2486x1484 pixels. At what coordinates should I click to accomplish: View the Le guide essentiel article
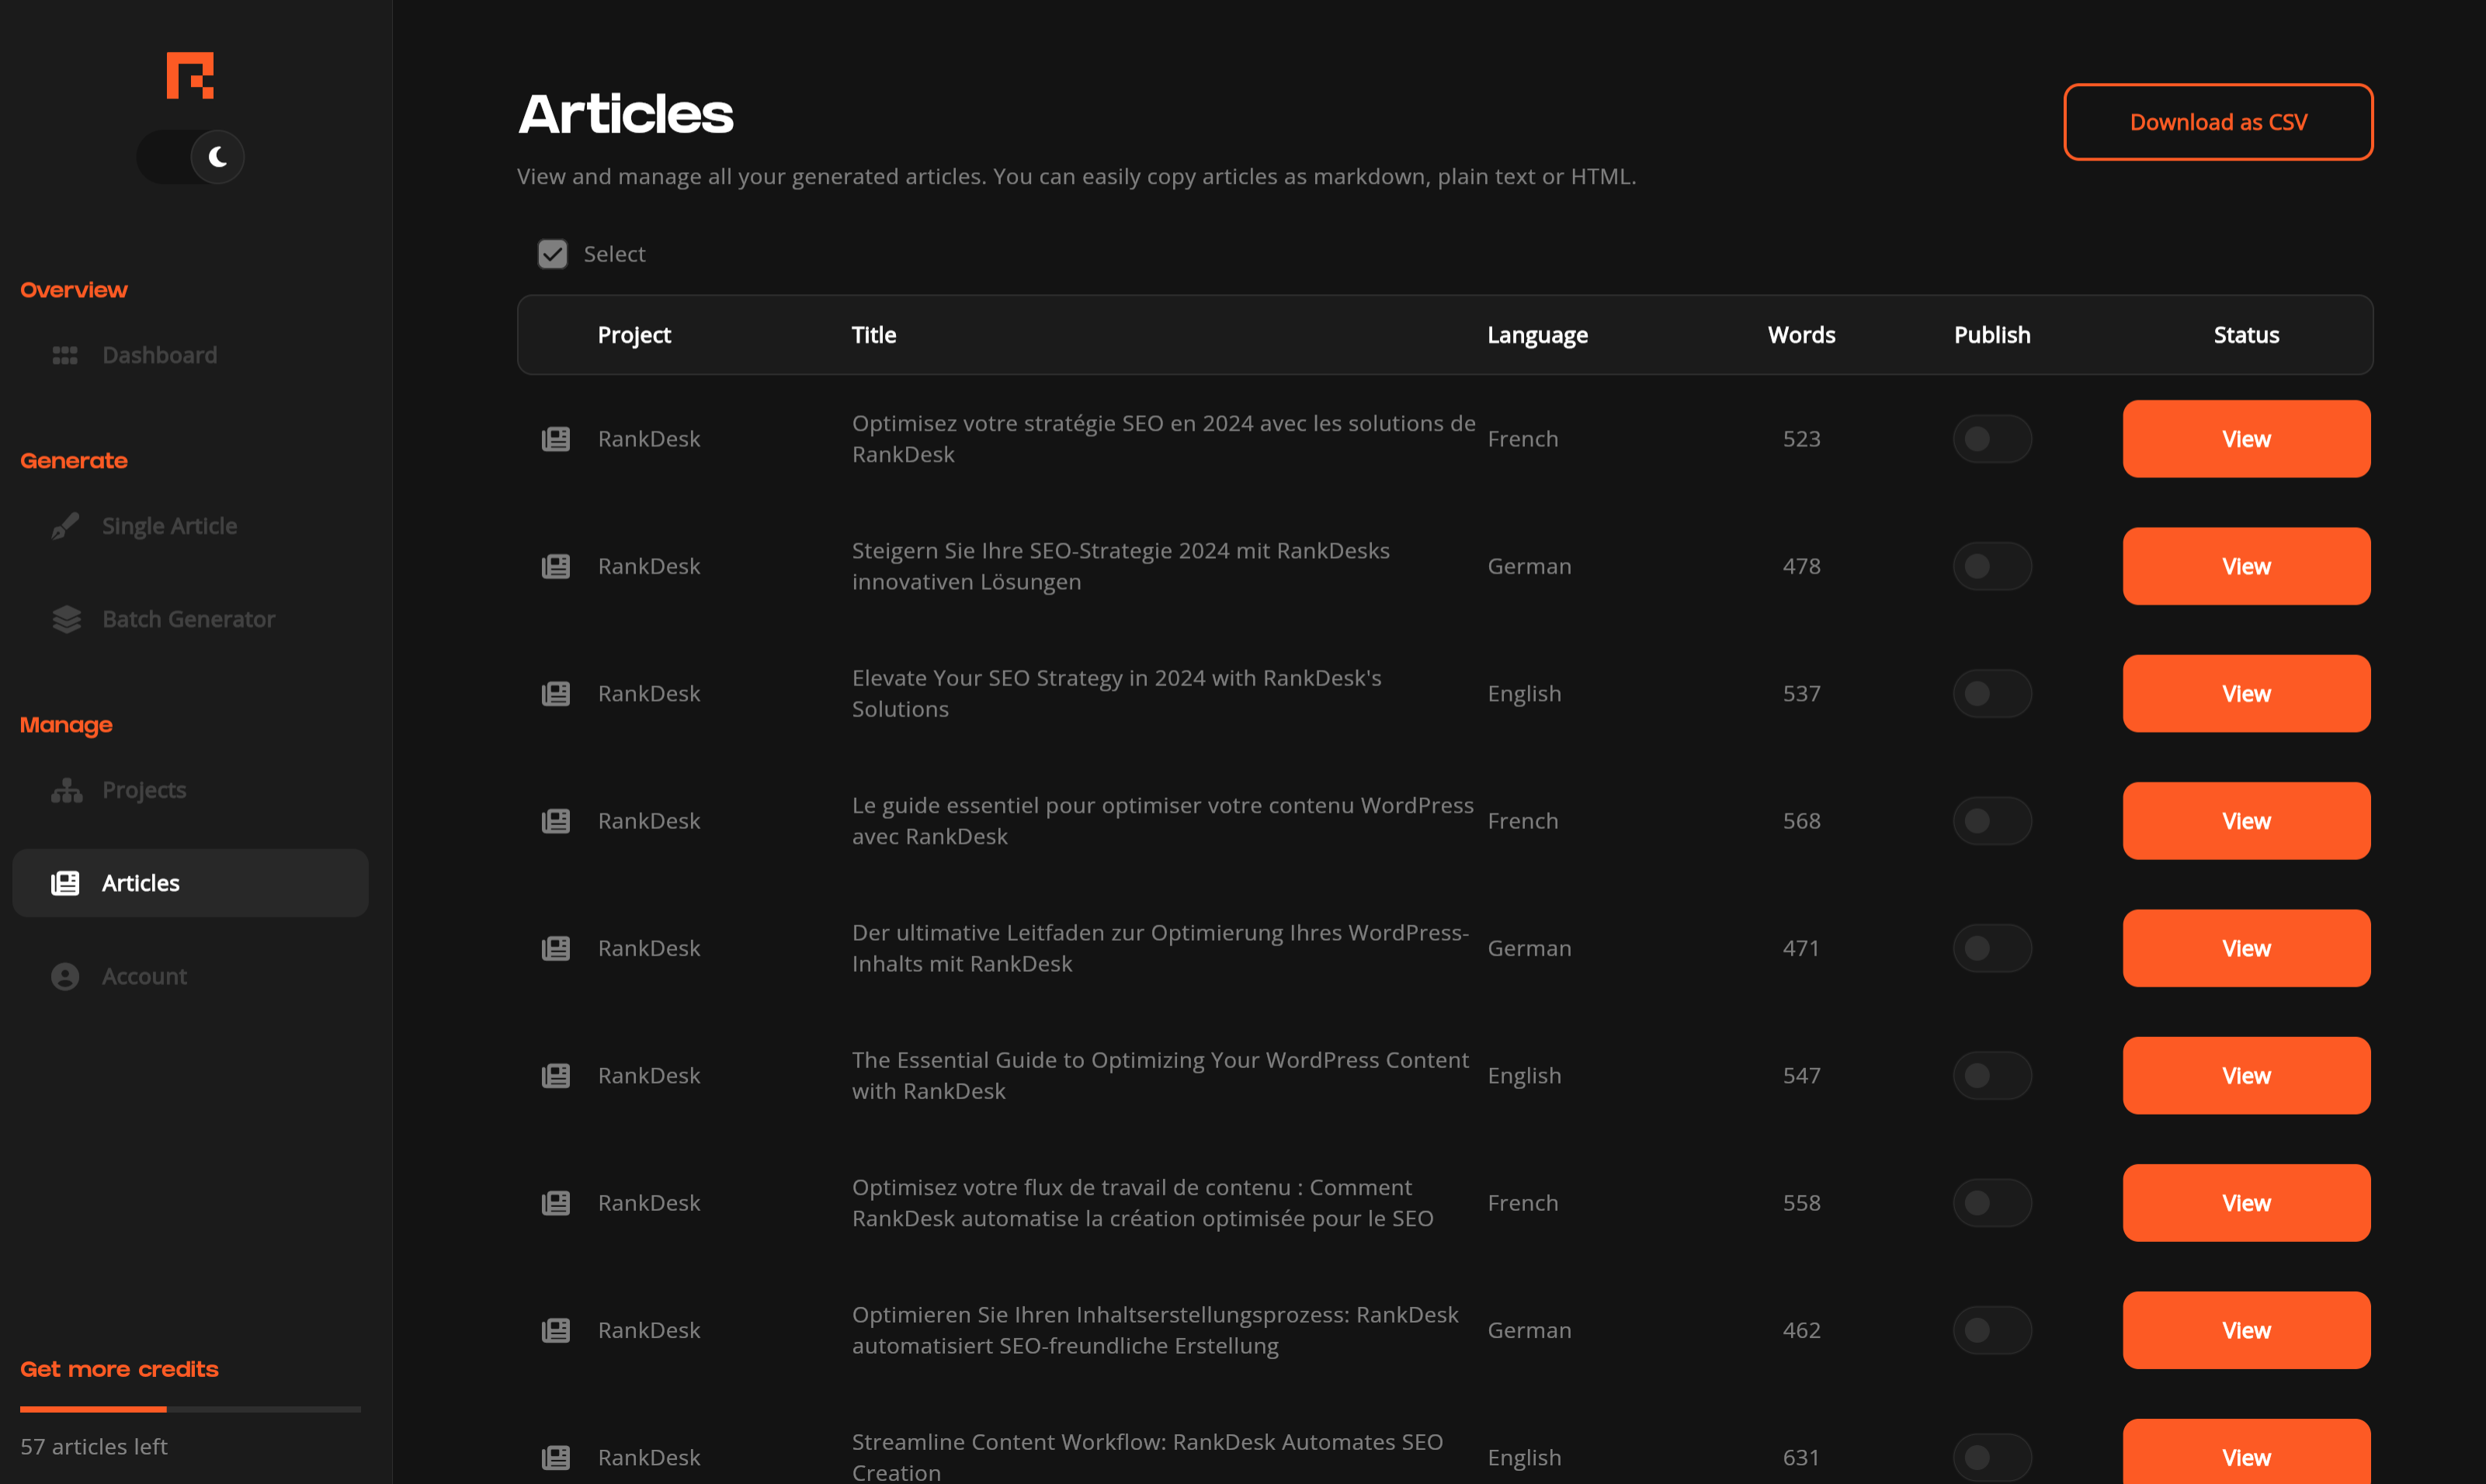coord(2246,821)
